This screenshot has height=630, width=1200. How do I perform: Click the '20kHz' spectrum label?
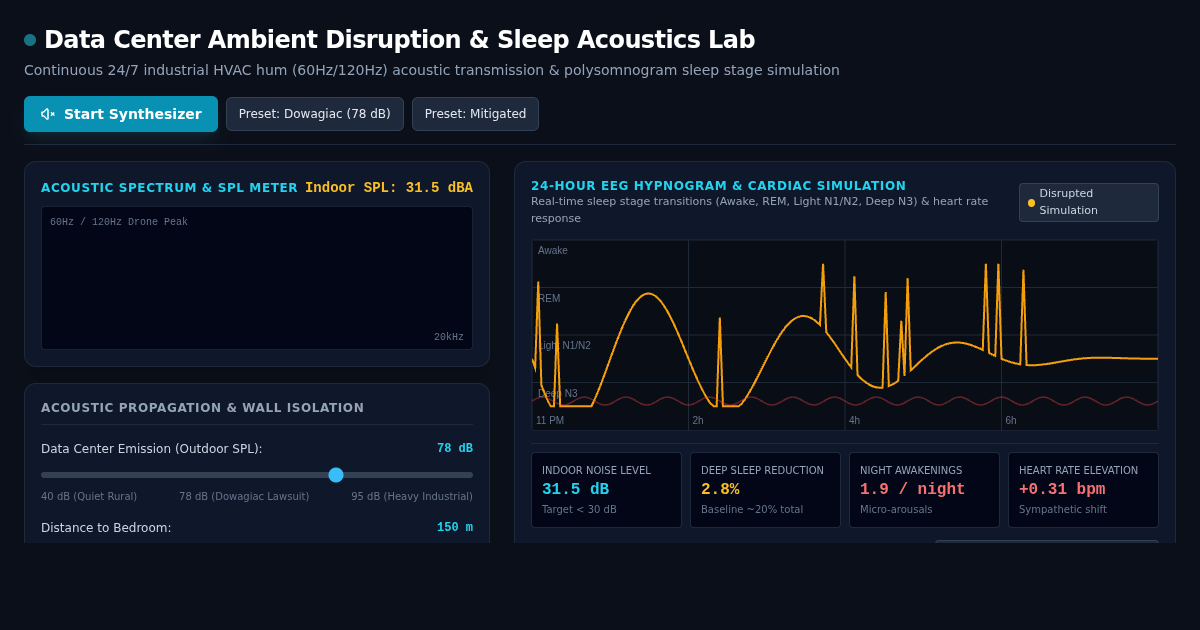click(x=449, y=337)
